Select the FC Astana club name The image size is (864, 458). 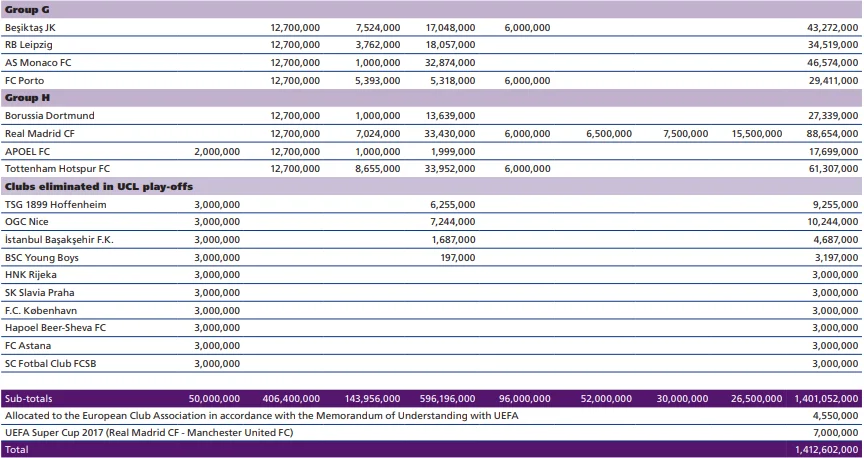(x=28, y=346)
